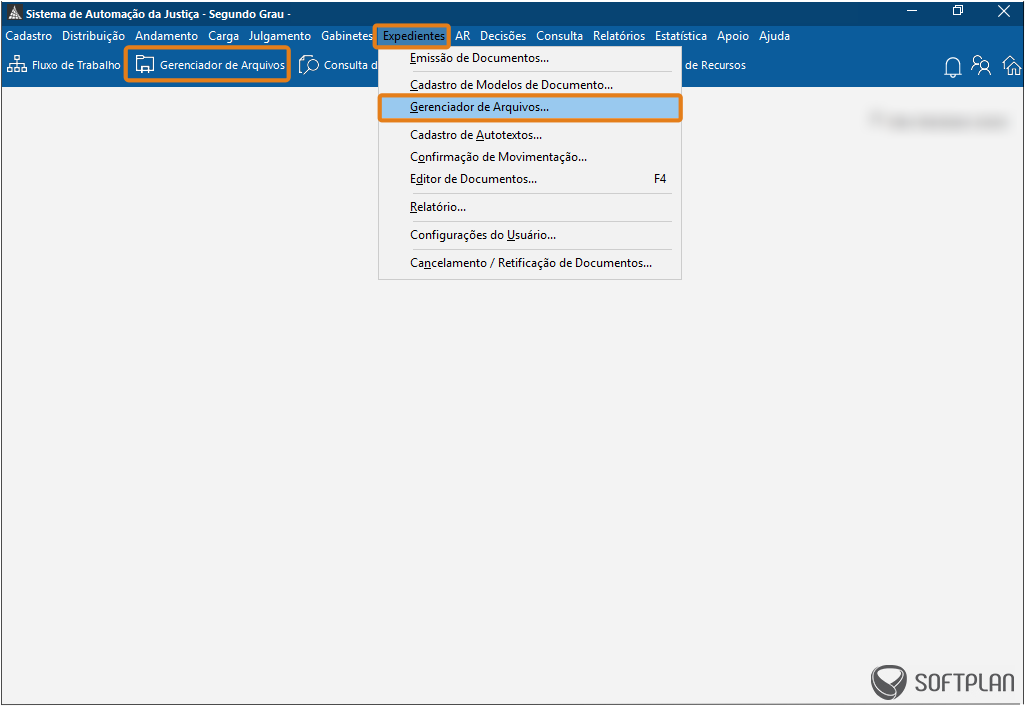Open the Relatórios menu
Screen dimensions: 1025x706
click(619, 36)
